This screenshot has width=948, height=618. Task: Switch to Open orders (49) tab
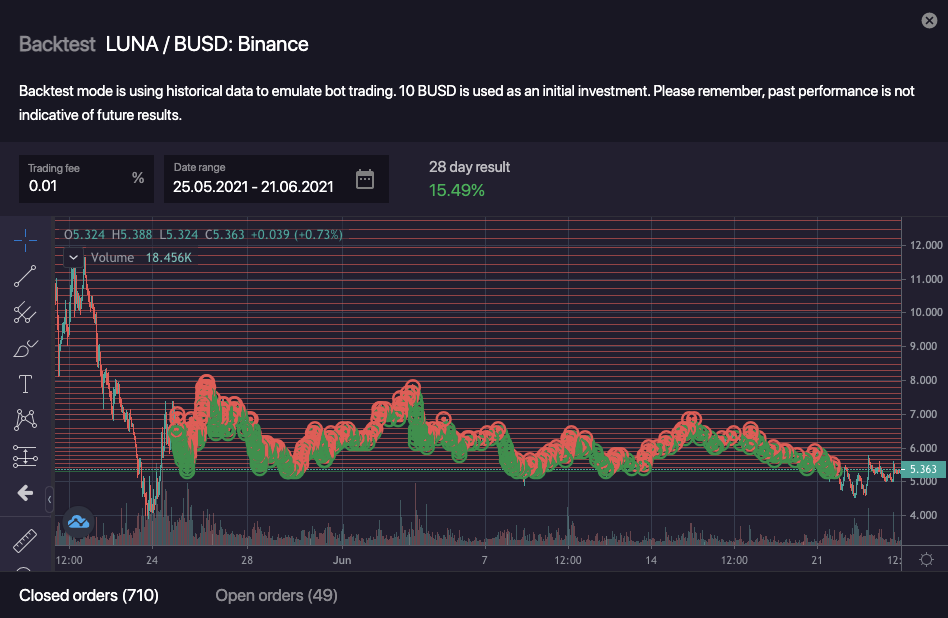(x=276, y=596)
